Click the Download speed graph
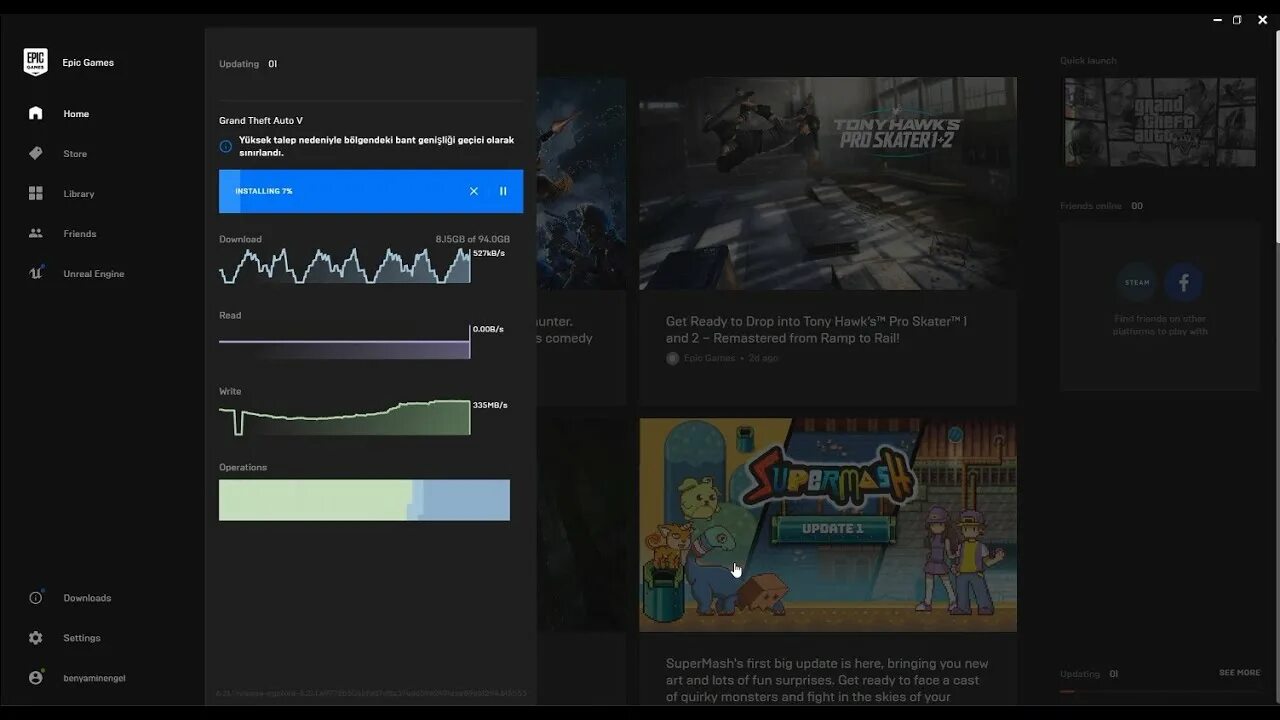Viewport: 1280px width, 720px height. tap(345, 265)
